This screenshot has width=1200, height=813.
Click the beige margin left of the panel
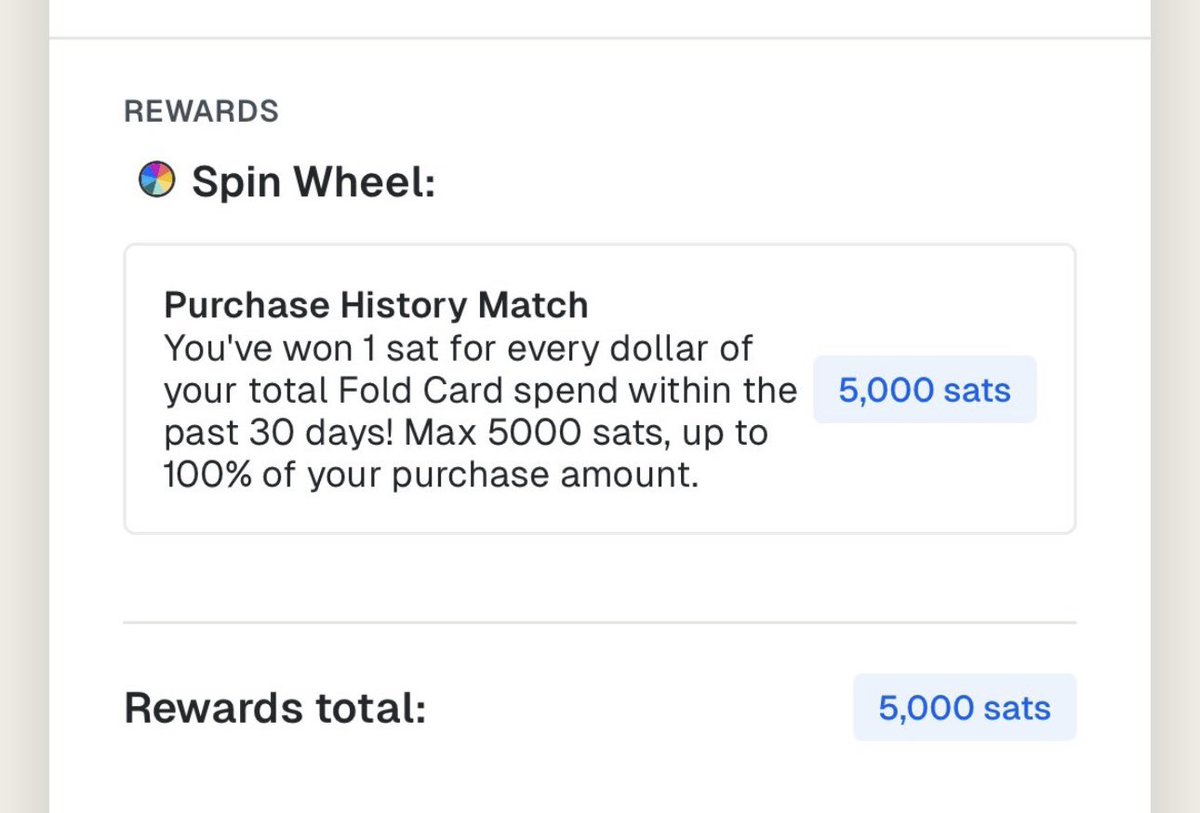coord(24,400)
